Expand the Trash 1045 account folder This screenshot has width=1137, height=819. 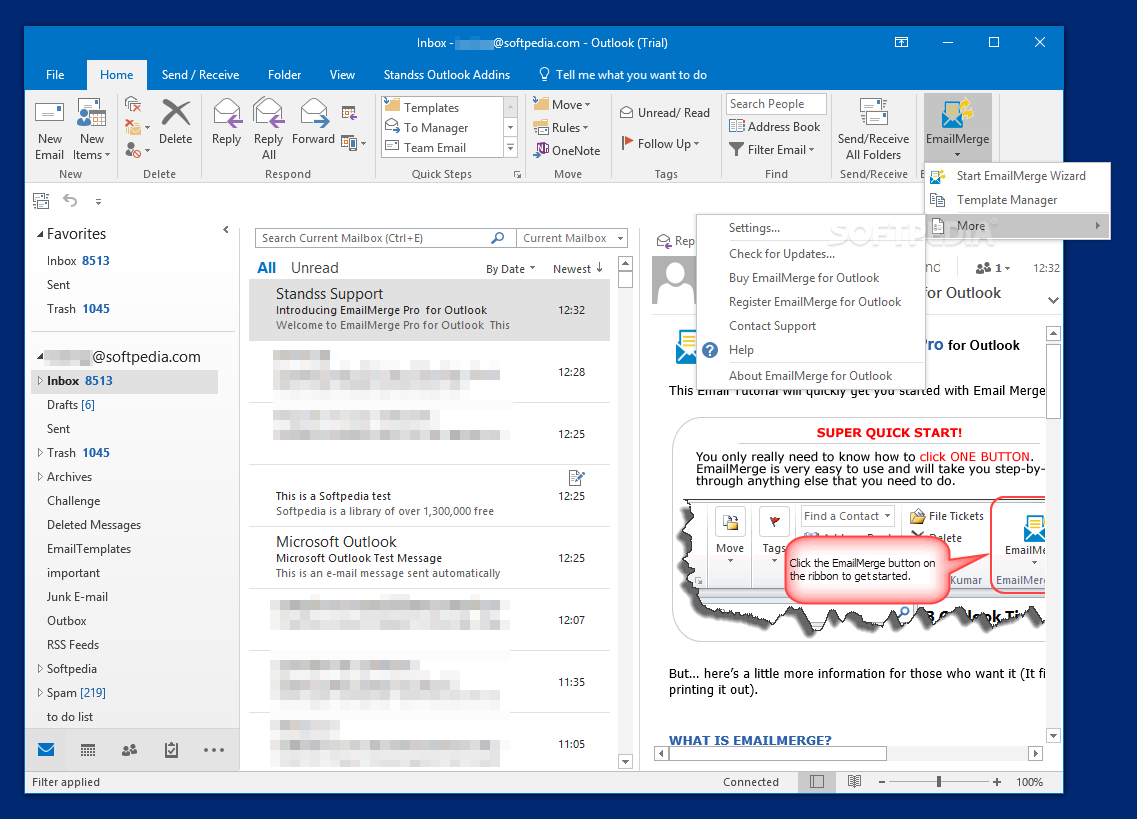(x=40, y=453)
